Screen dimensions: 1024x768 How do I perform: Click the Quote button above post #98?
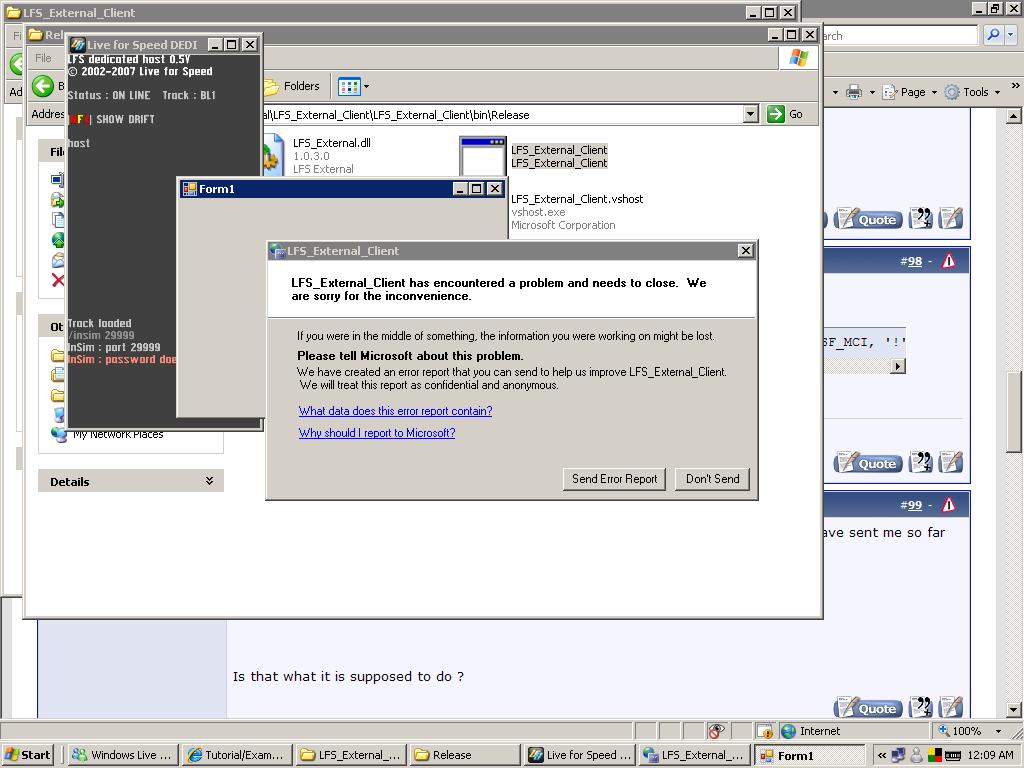click(869, 219)
